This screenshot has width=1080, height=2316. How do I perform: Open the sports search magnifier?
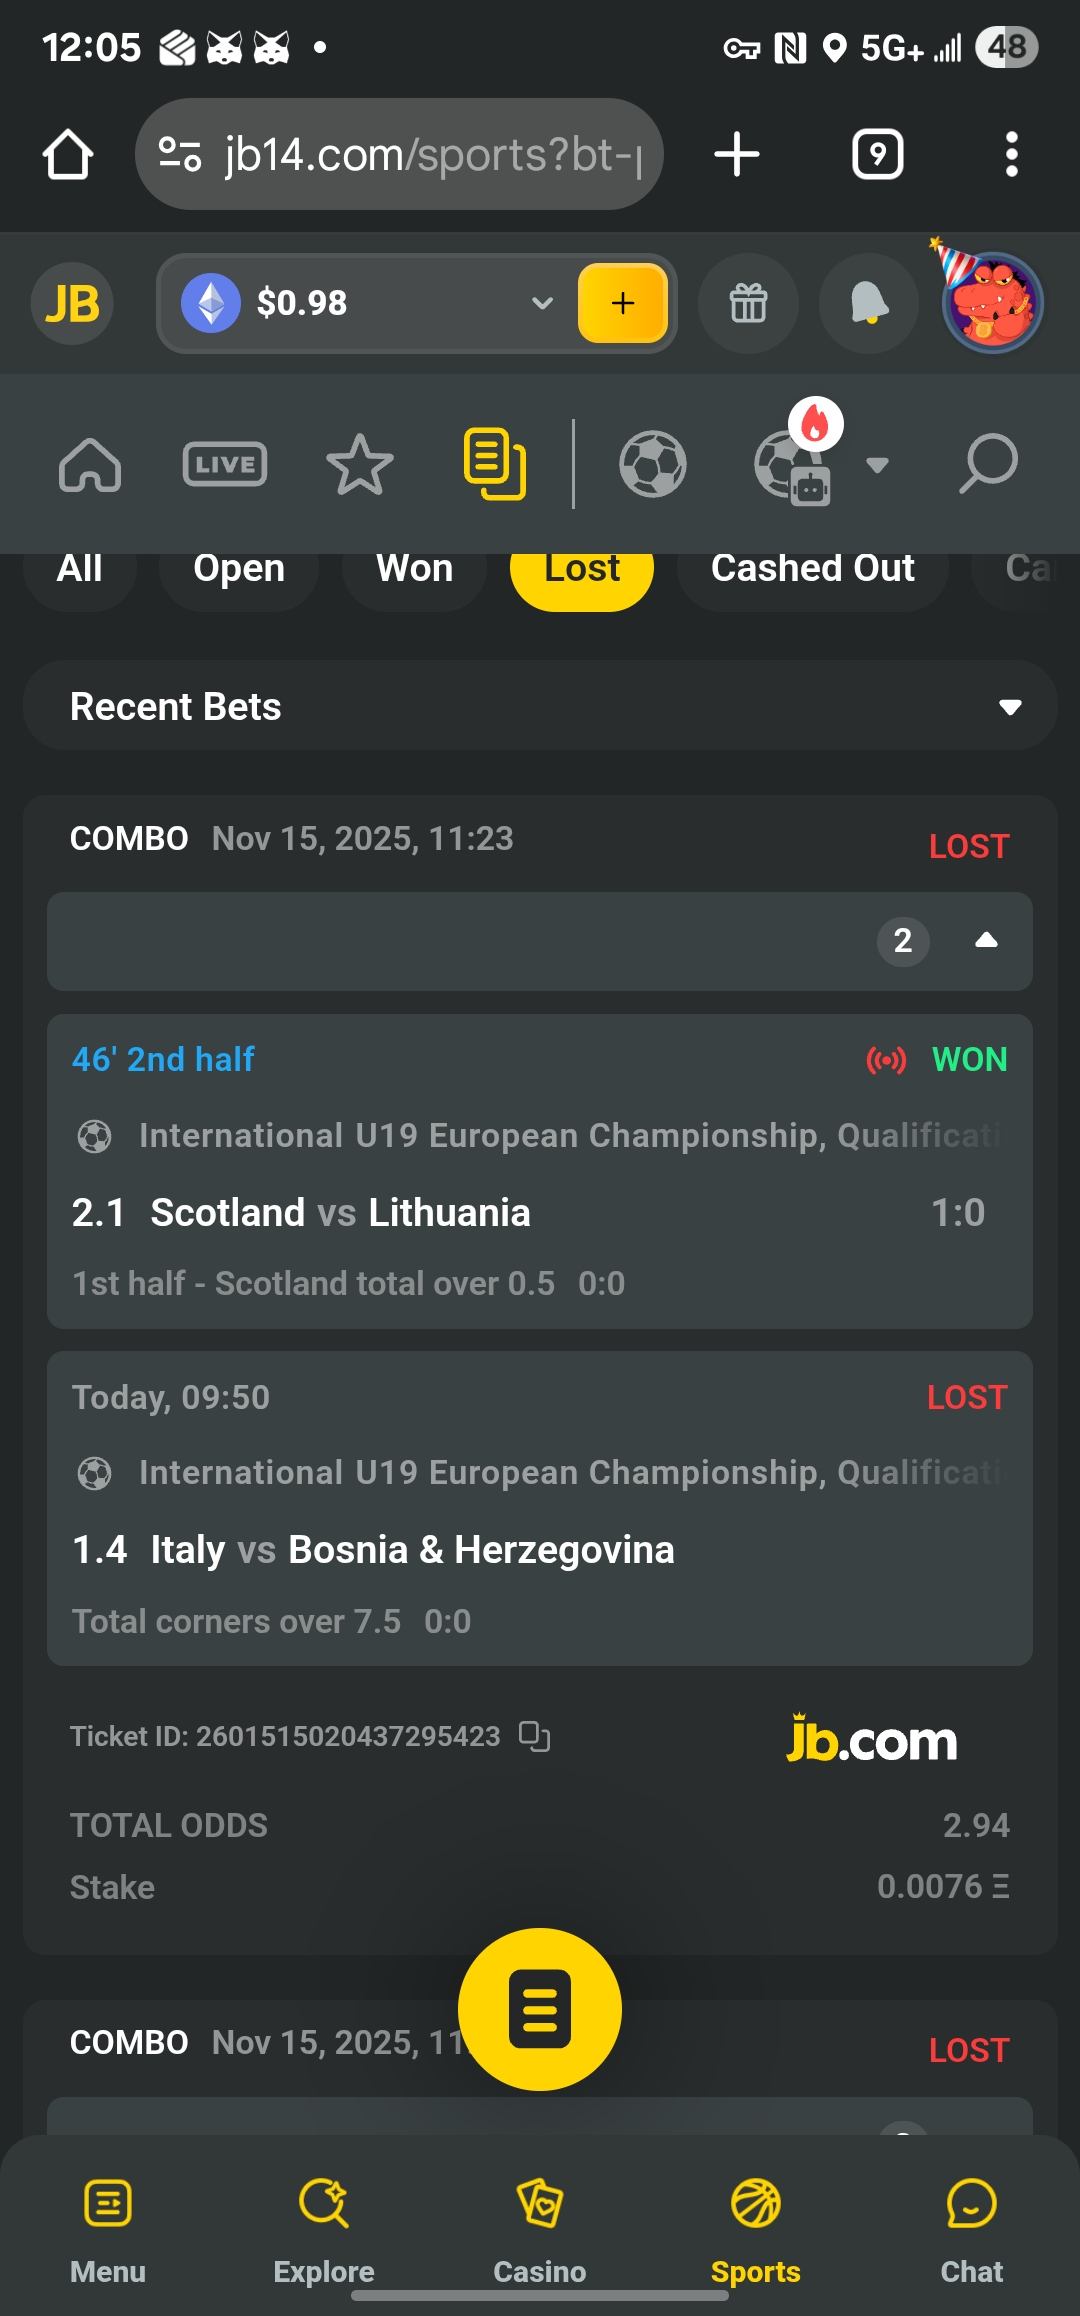coord(988,464)
